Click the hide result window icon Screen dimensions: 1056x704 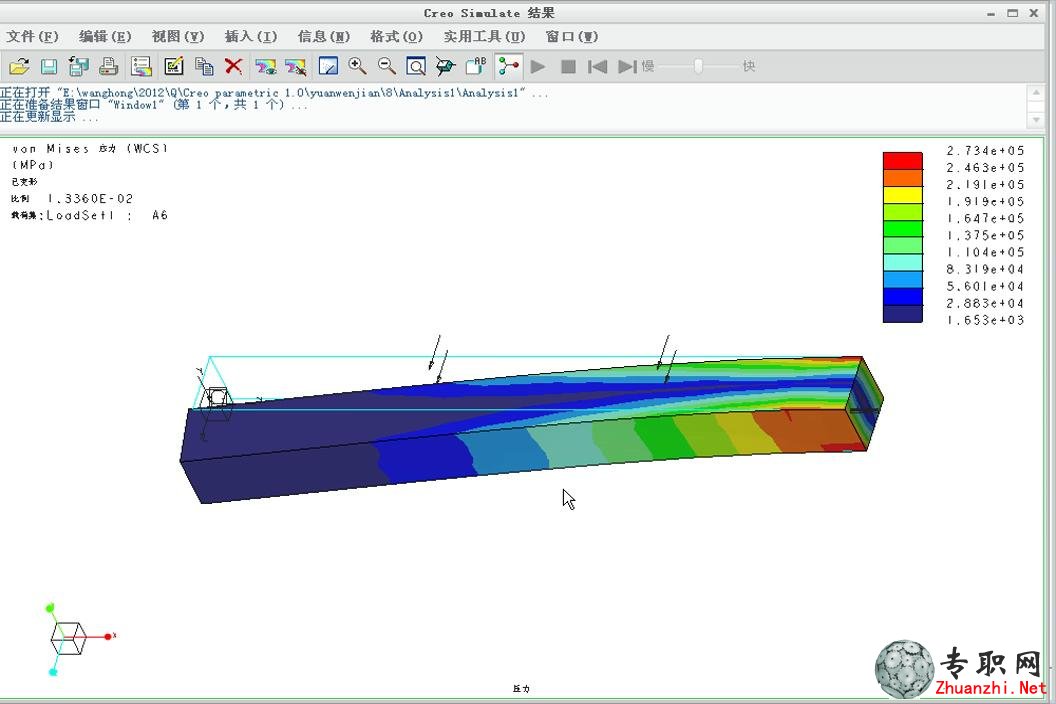click(x=296, y=66)
